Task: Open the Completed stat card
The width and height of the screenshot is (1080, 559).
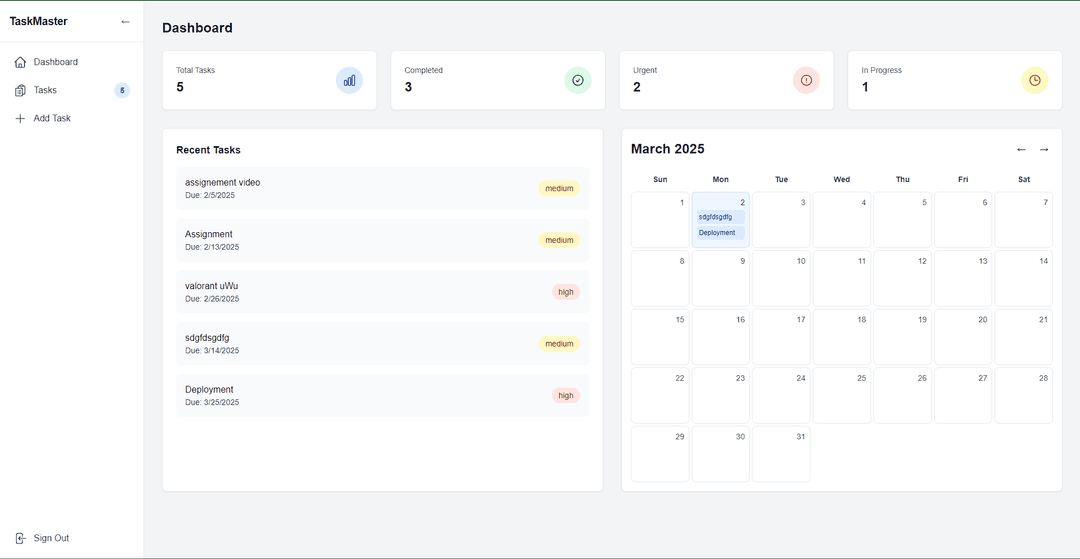Action: pyautogui.click(x=498, y=80)
